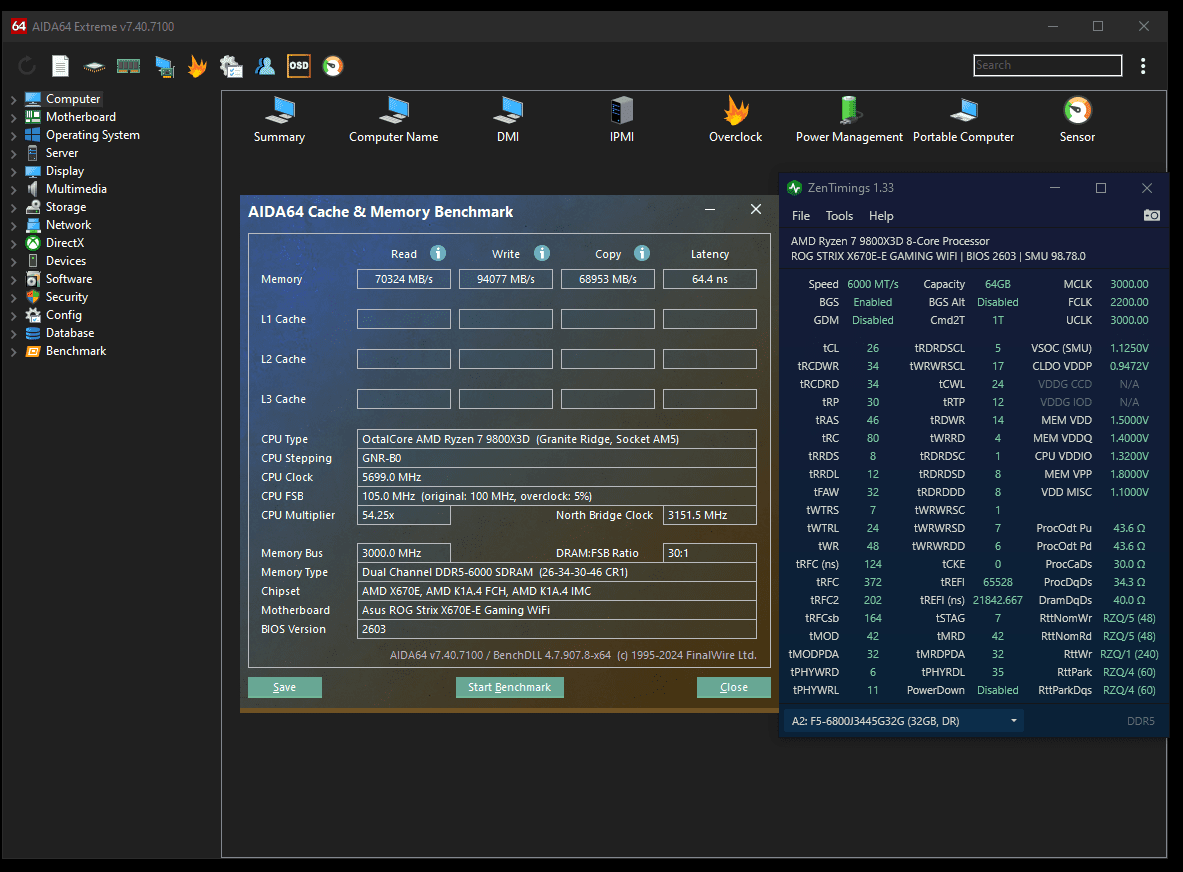Open the OSD panel toolbar icon
1183x872 pixels.
pos(298,66)
